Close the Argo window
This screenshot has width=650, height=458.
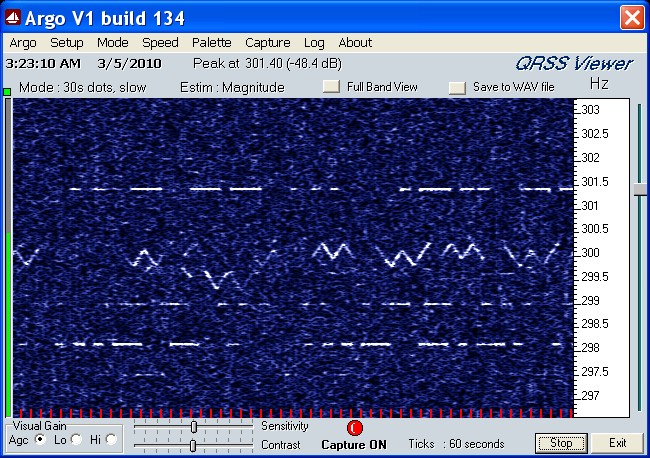632,18
